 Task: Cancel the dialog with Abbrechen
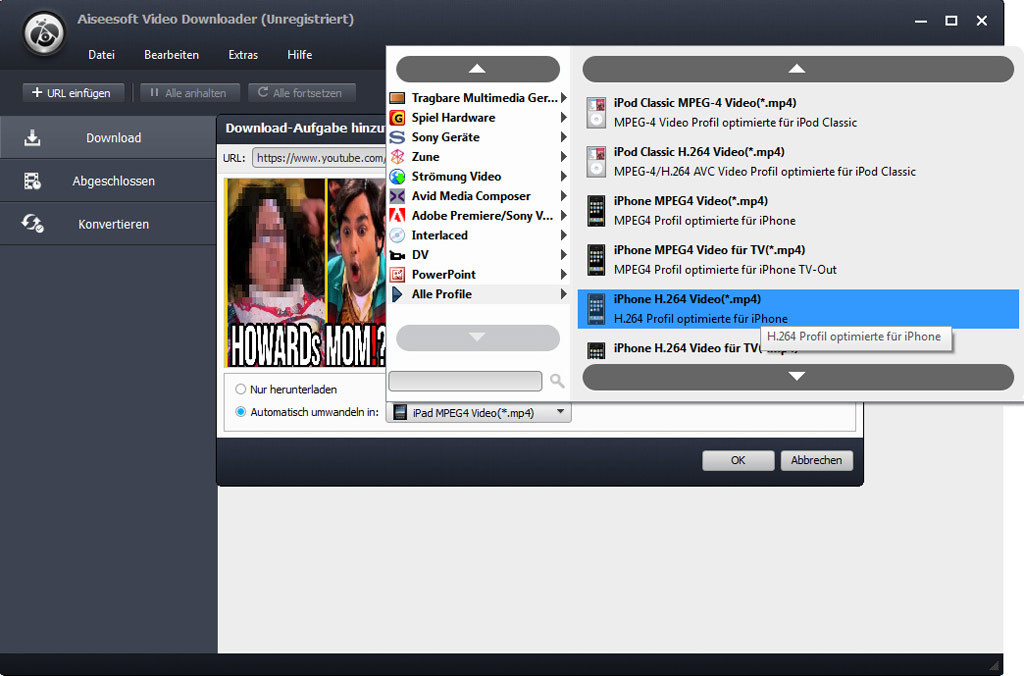[x=816, y=460]
